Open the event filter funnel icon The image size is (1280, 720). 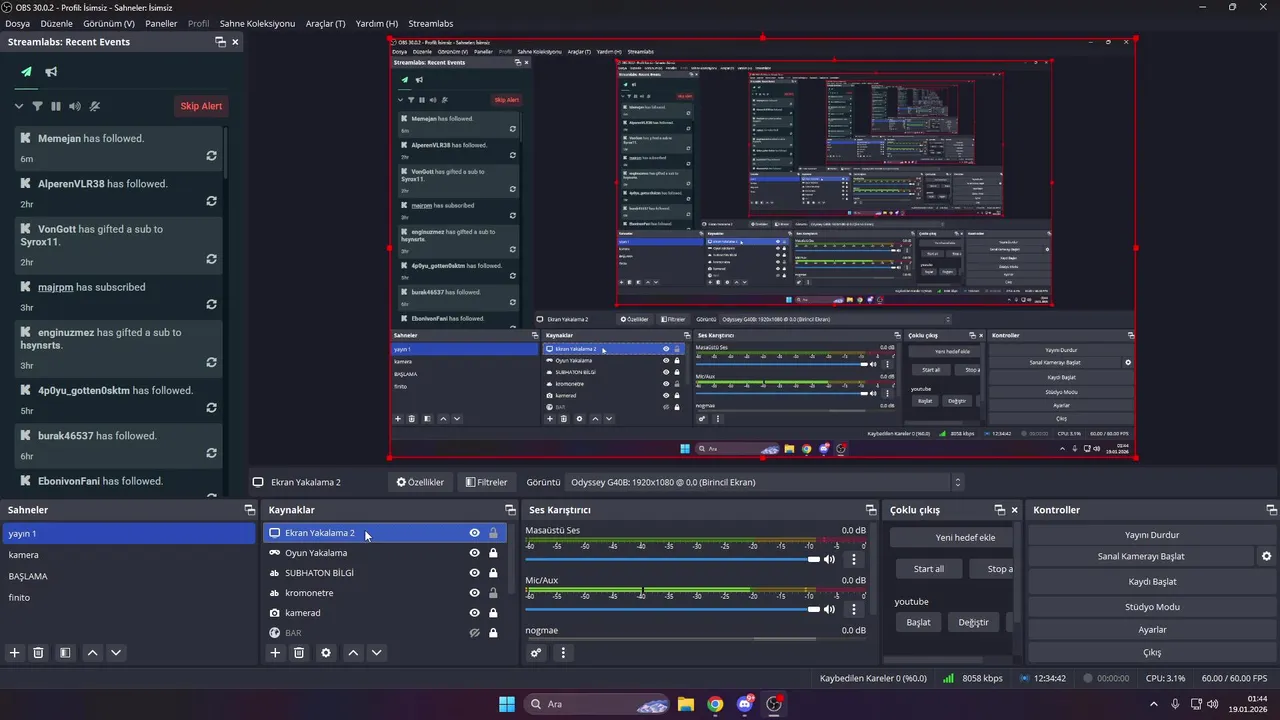coord(37,106)
